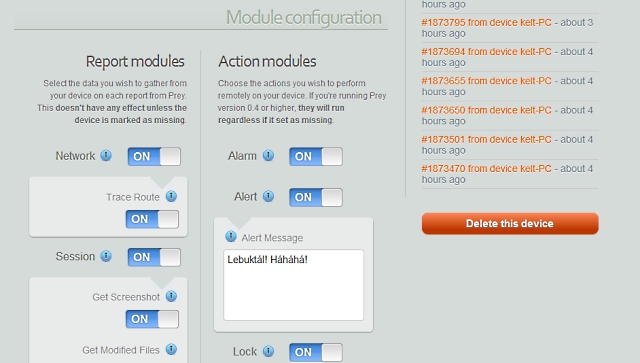The image size is (640, 363).
Task: Click the Report modules heading
Action: (135, 62)
